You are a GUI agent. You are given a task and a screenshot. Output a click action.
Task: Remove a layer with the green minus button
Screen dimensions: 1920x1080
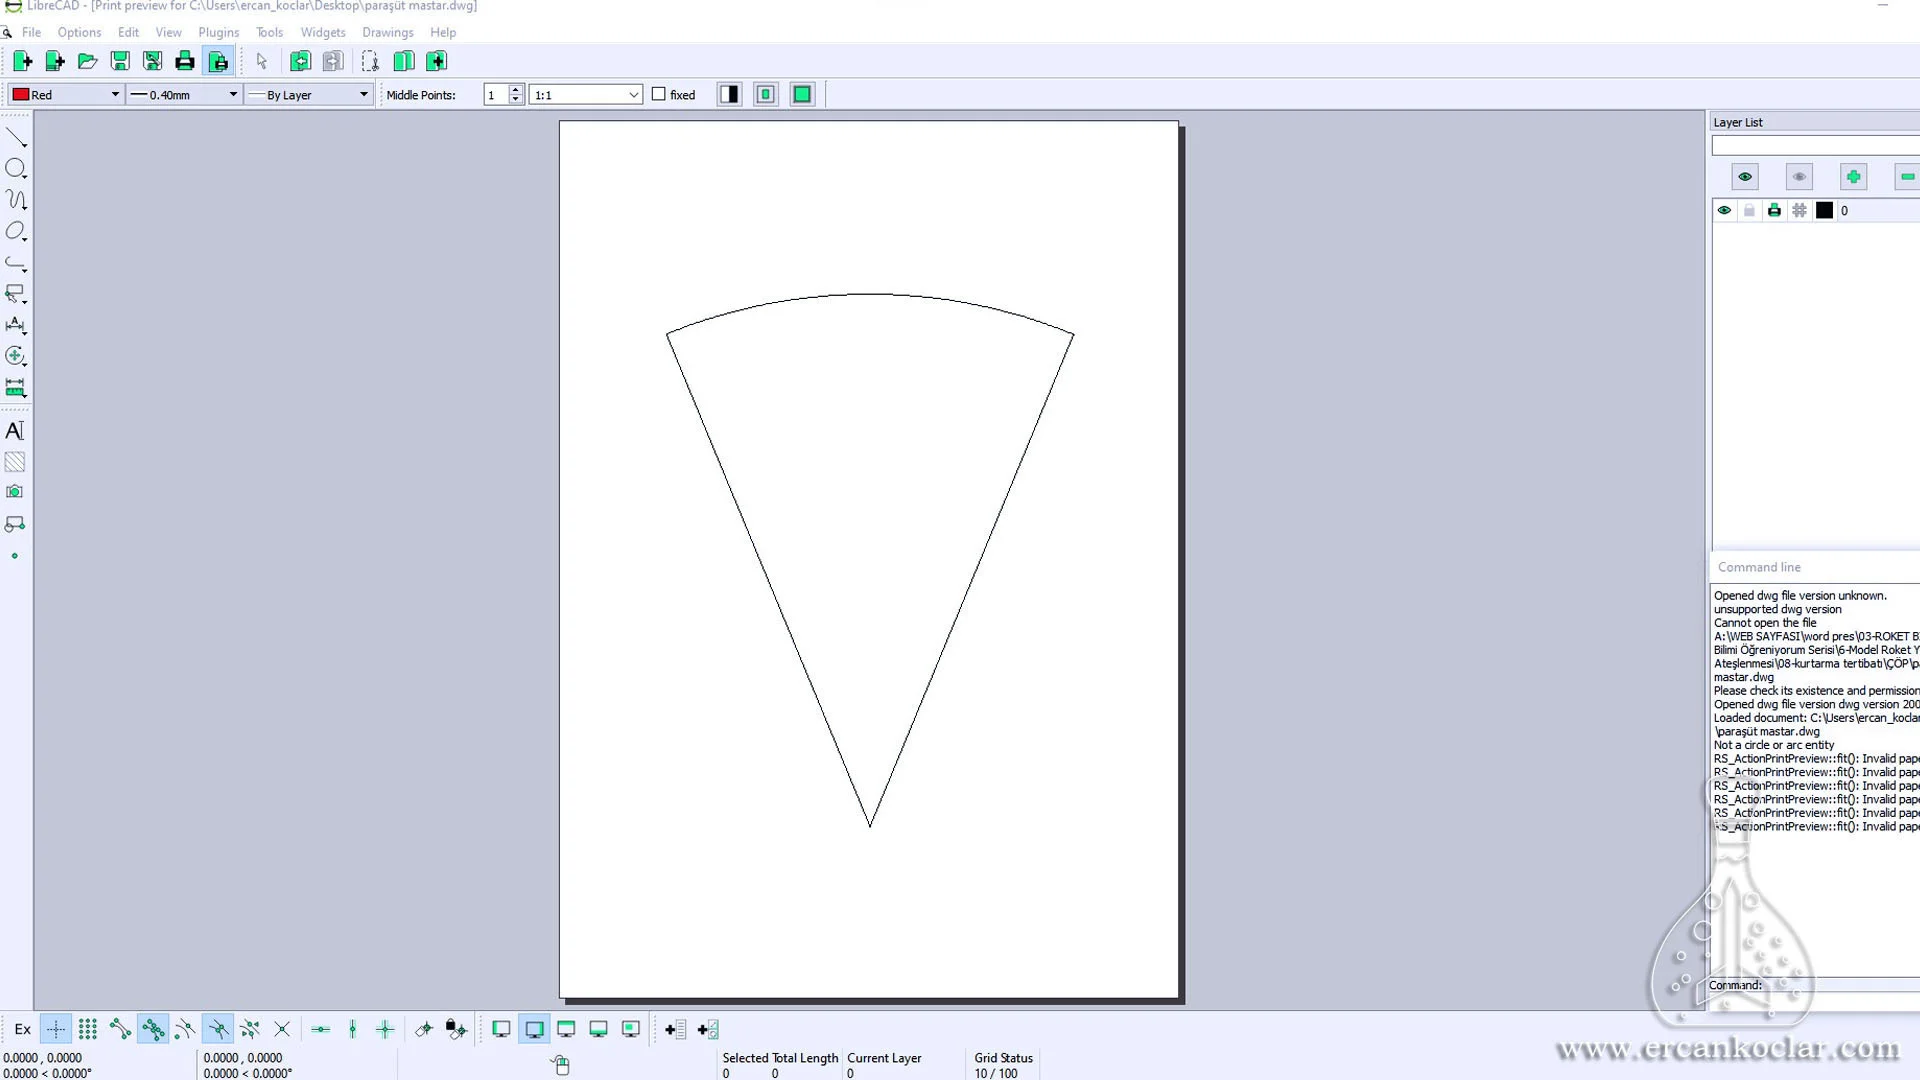[1907, 177]
